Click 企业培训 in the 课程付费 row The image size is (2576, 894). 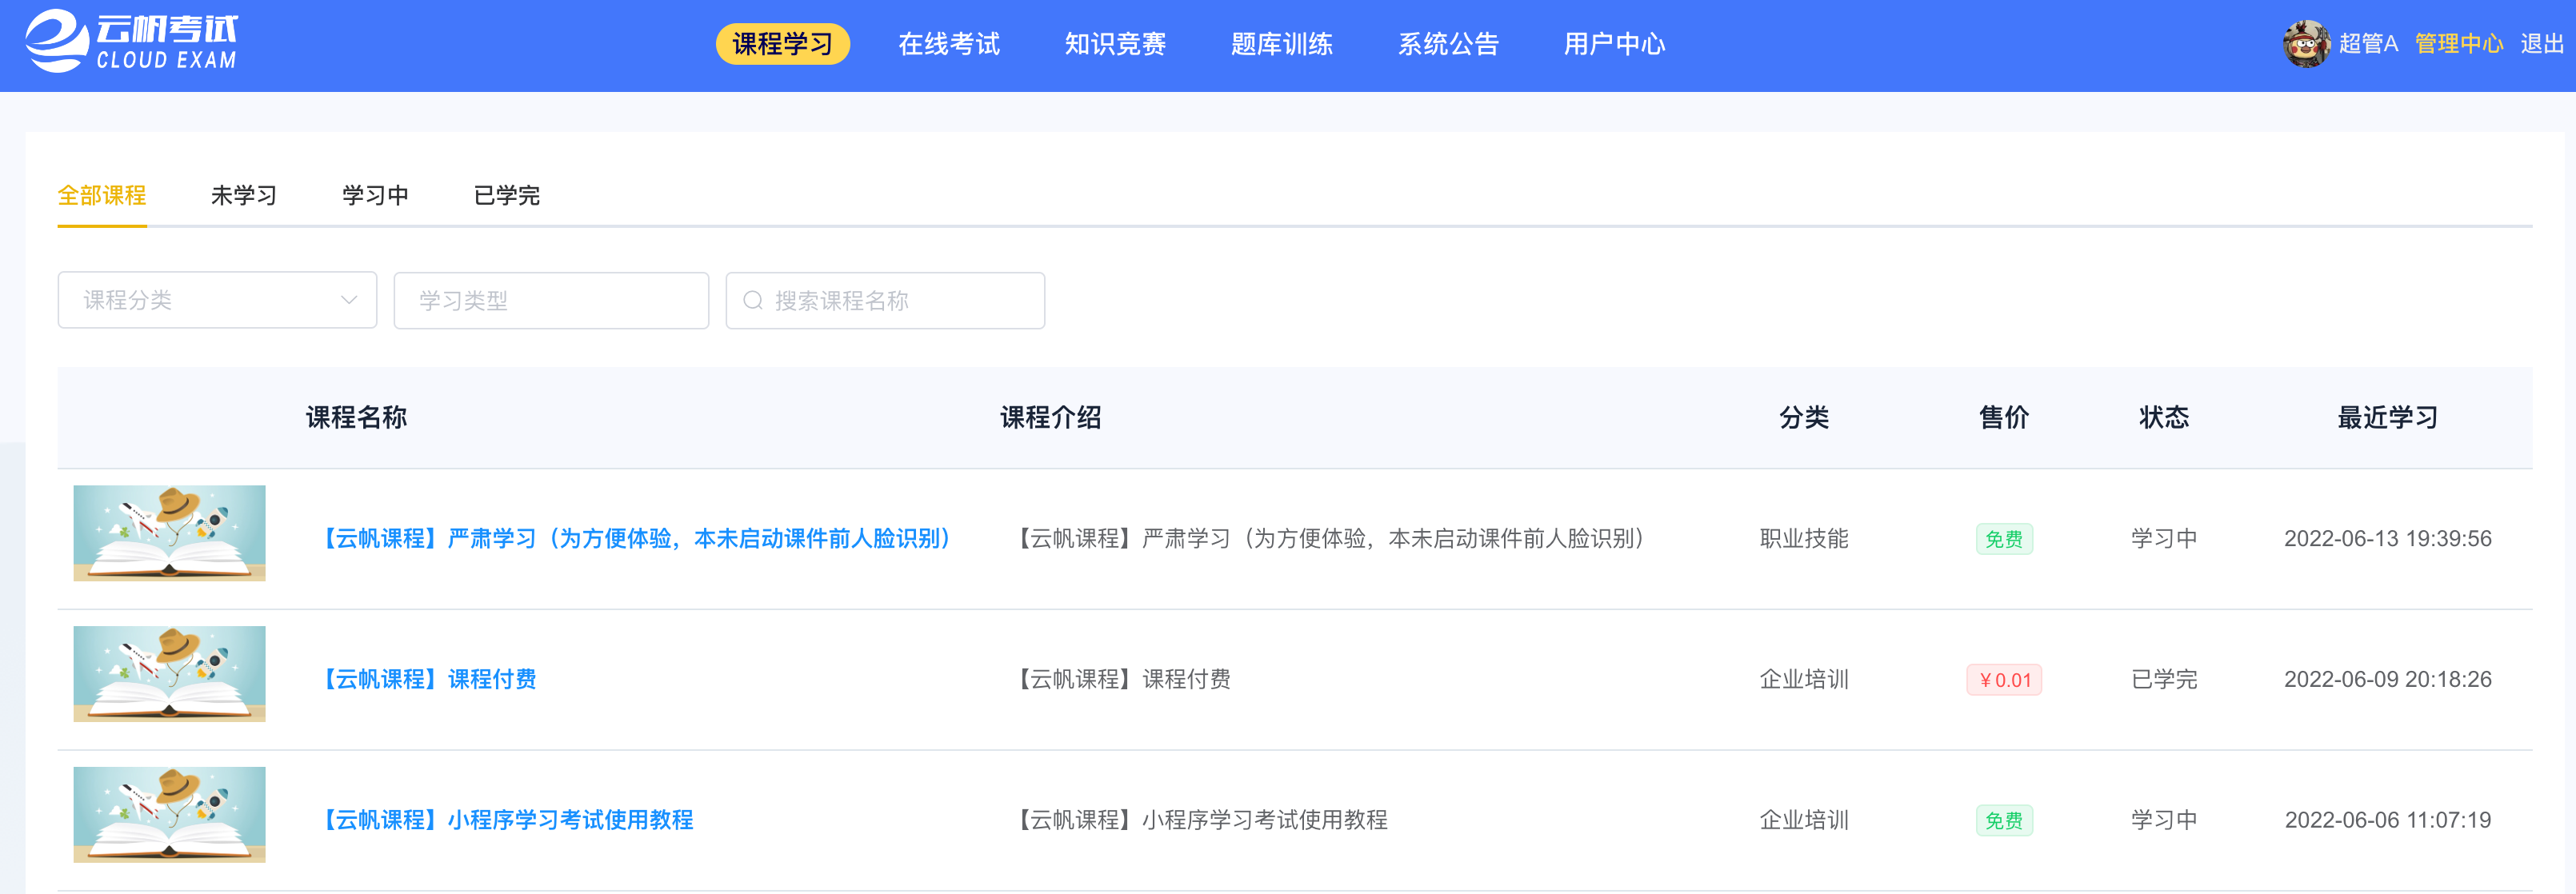(1803, 679)
